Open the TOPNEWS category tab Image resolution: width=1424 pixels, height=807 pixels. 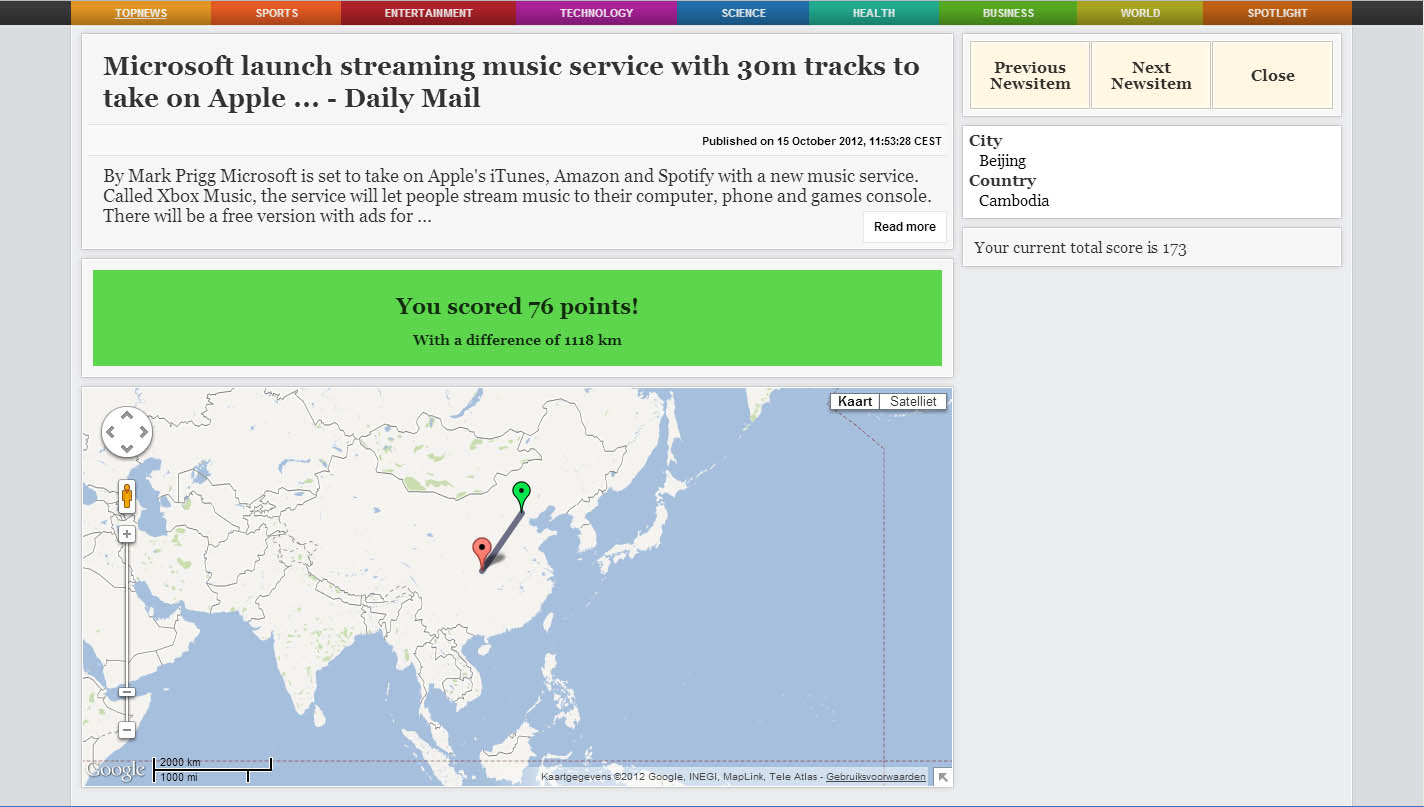click(x=141, y=13)
